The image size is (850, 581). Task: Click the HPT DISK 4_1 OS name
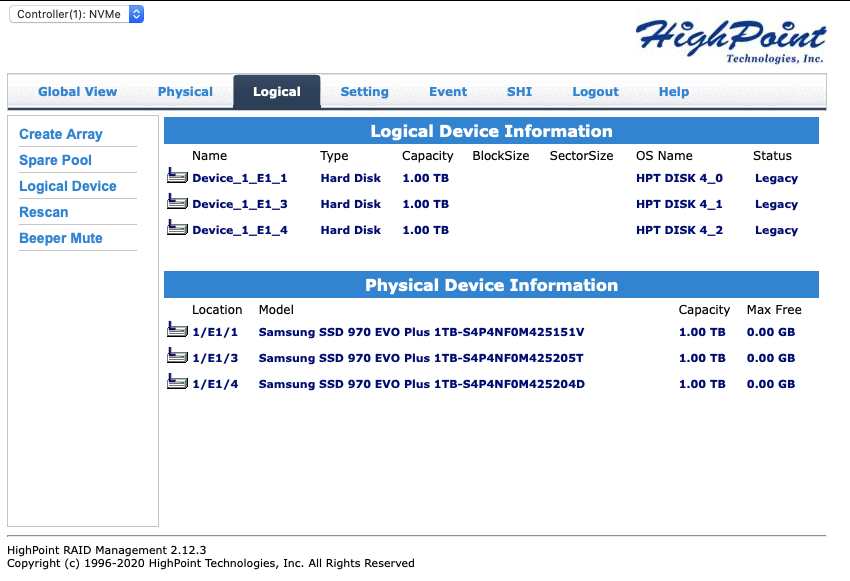pos(679,204)
